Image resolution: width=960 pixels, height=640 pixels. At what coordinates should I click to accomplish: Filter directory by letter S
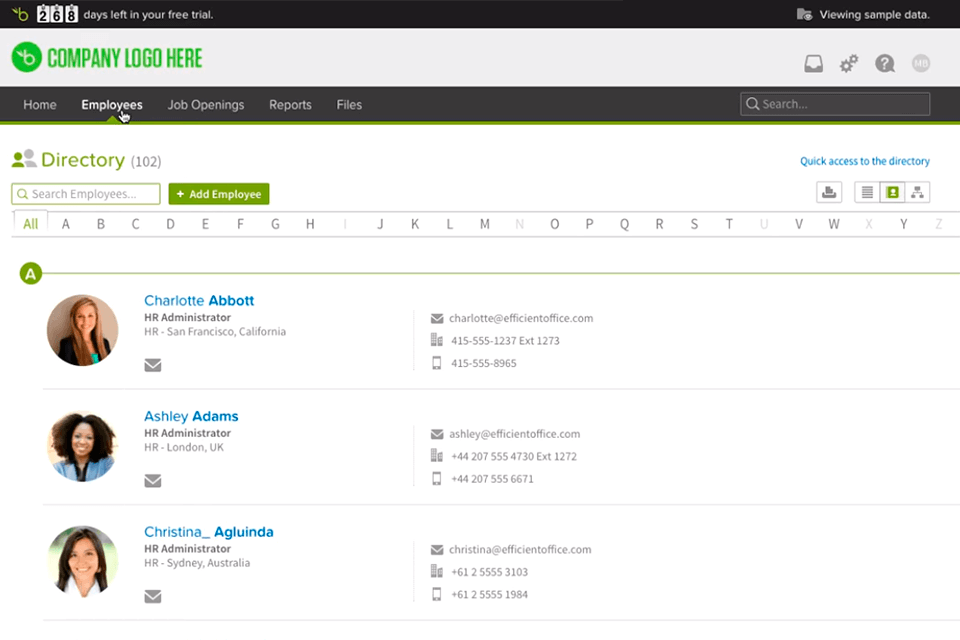[x=694, y=224]
